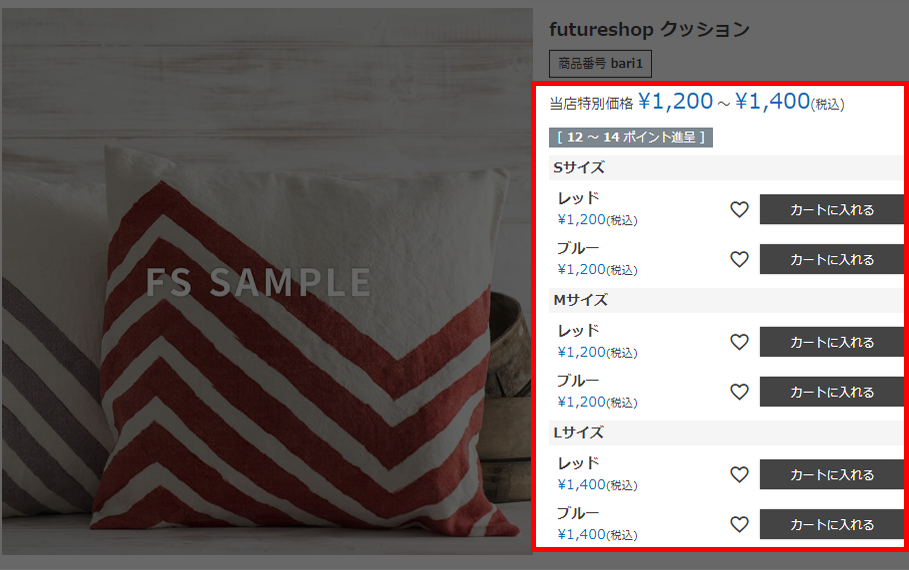Click the Lサイズ section header
The width and height of the screenshot is (909, 570).
(x=726, y=433)
